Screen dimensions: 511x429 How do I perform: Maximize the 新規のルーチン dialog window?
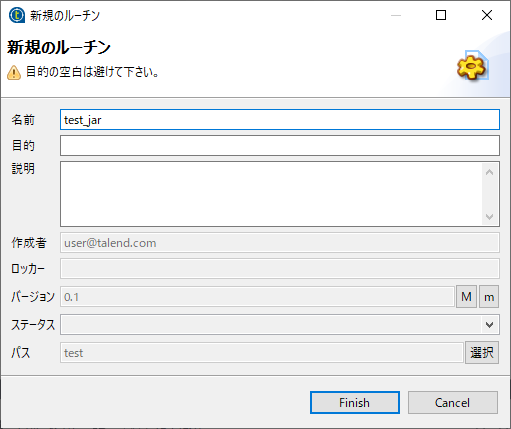(x=441, y=15)
